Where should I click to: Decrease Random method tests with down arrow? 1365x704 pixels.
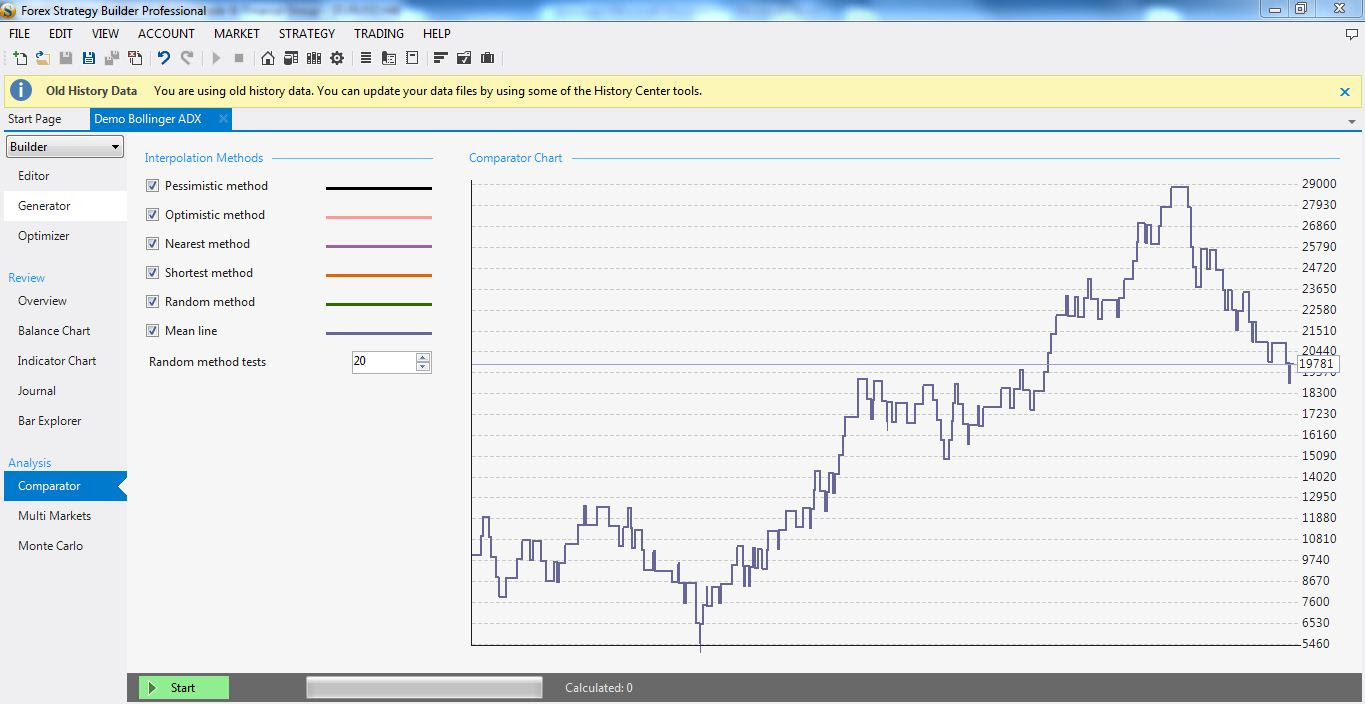tap(423, 367)
